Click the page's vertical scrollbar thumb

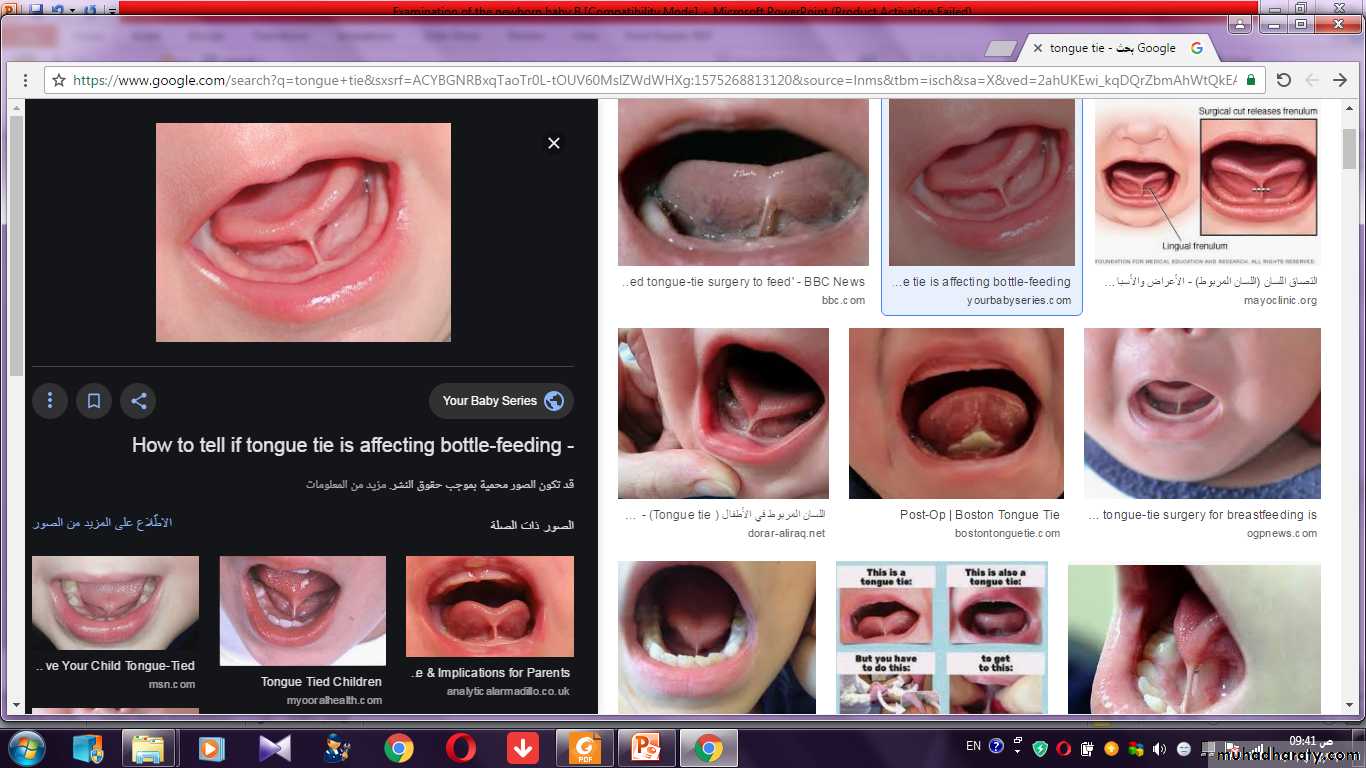click(1349, 150)
